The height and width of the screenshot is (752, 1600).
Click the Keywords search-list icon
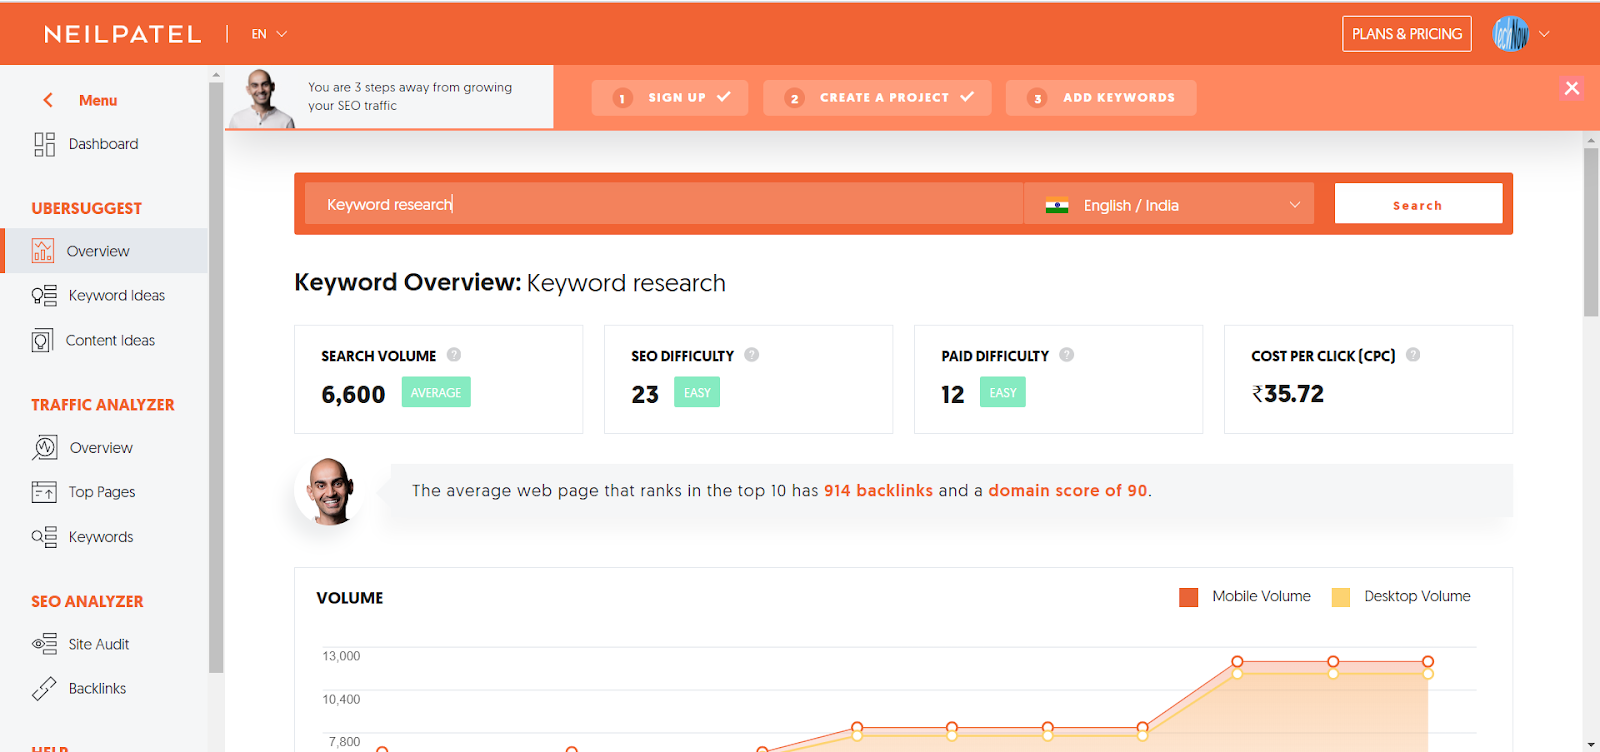[x=44, y=537]
